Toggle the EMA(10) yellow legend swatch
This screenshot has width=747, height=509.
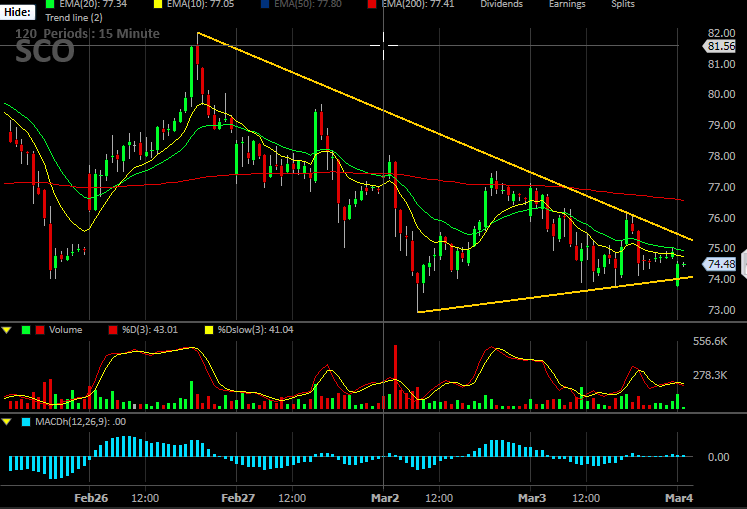[x=158, y=4]
